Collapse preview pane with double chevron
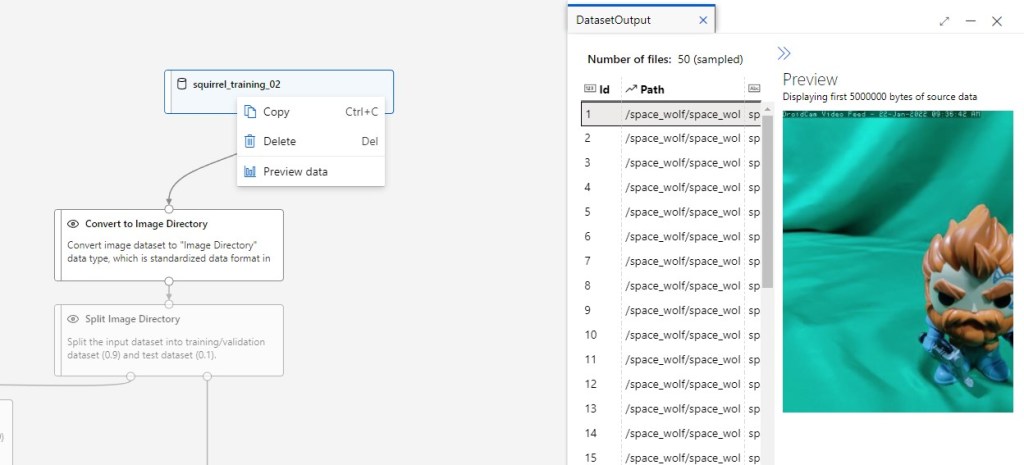 click(784, 54)
